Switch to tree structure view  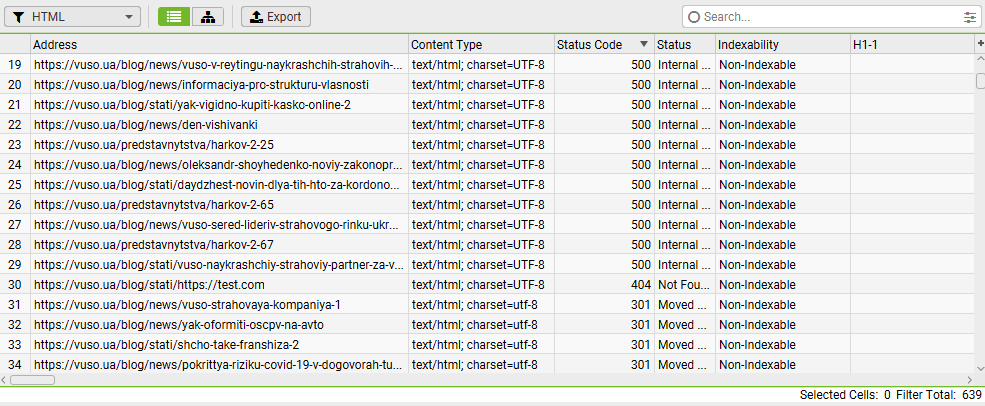pyautogui.click(x=207, y=17)
